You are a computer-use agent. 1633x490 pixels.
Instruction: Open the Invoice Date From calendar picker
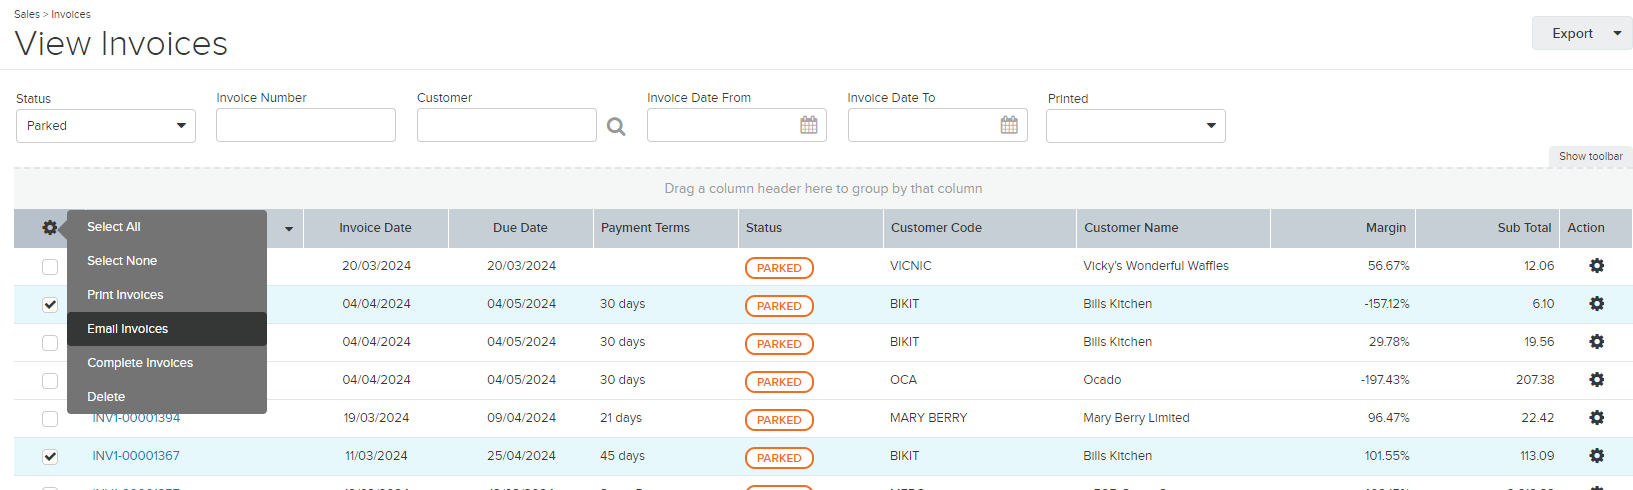tap(809, 125)
